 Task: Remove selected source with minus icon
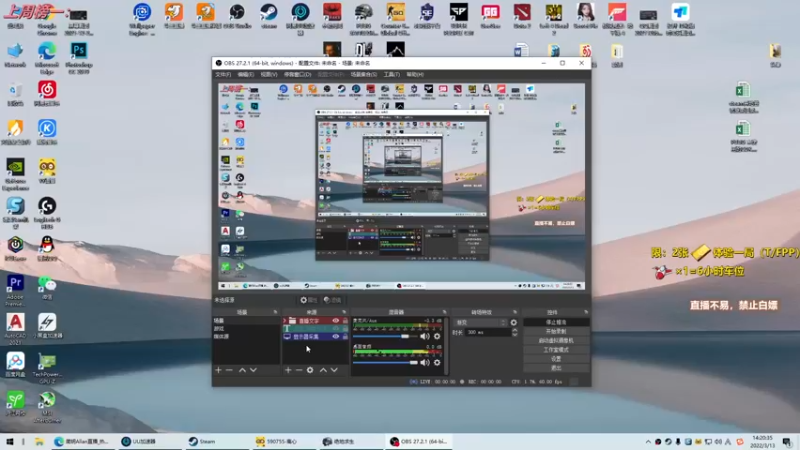point(299,370)
